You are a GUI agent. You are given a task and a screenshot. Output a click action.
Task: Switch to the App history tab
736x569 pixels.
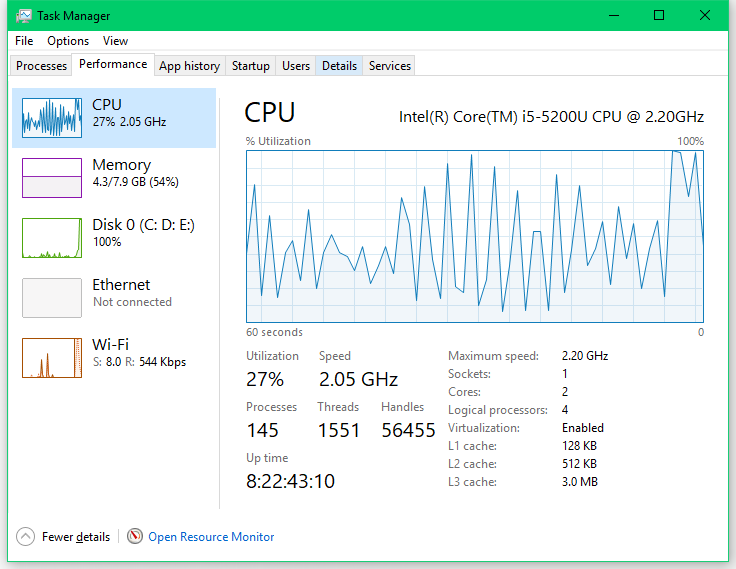click(x=190, y=66)
